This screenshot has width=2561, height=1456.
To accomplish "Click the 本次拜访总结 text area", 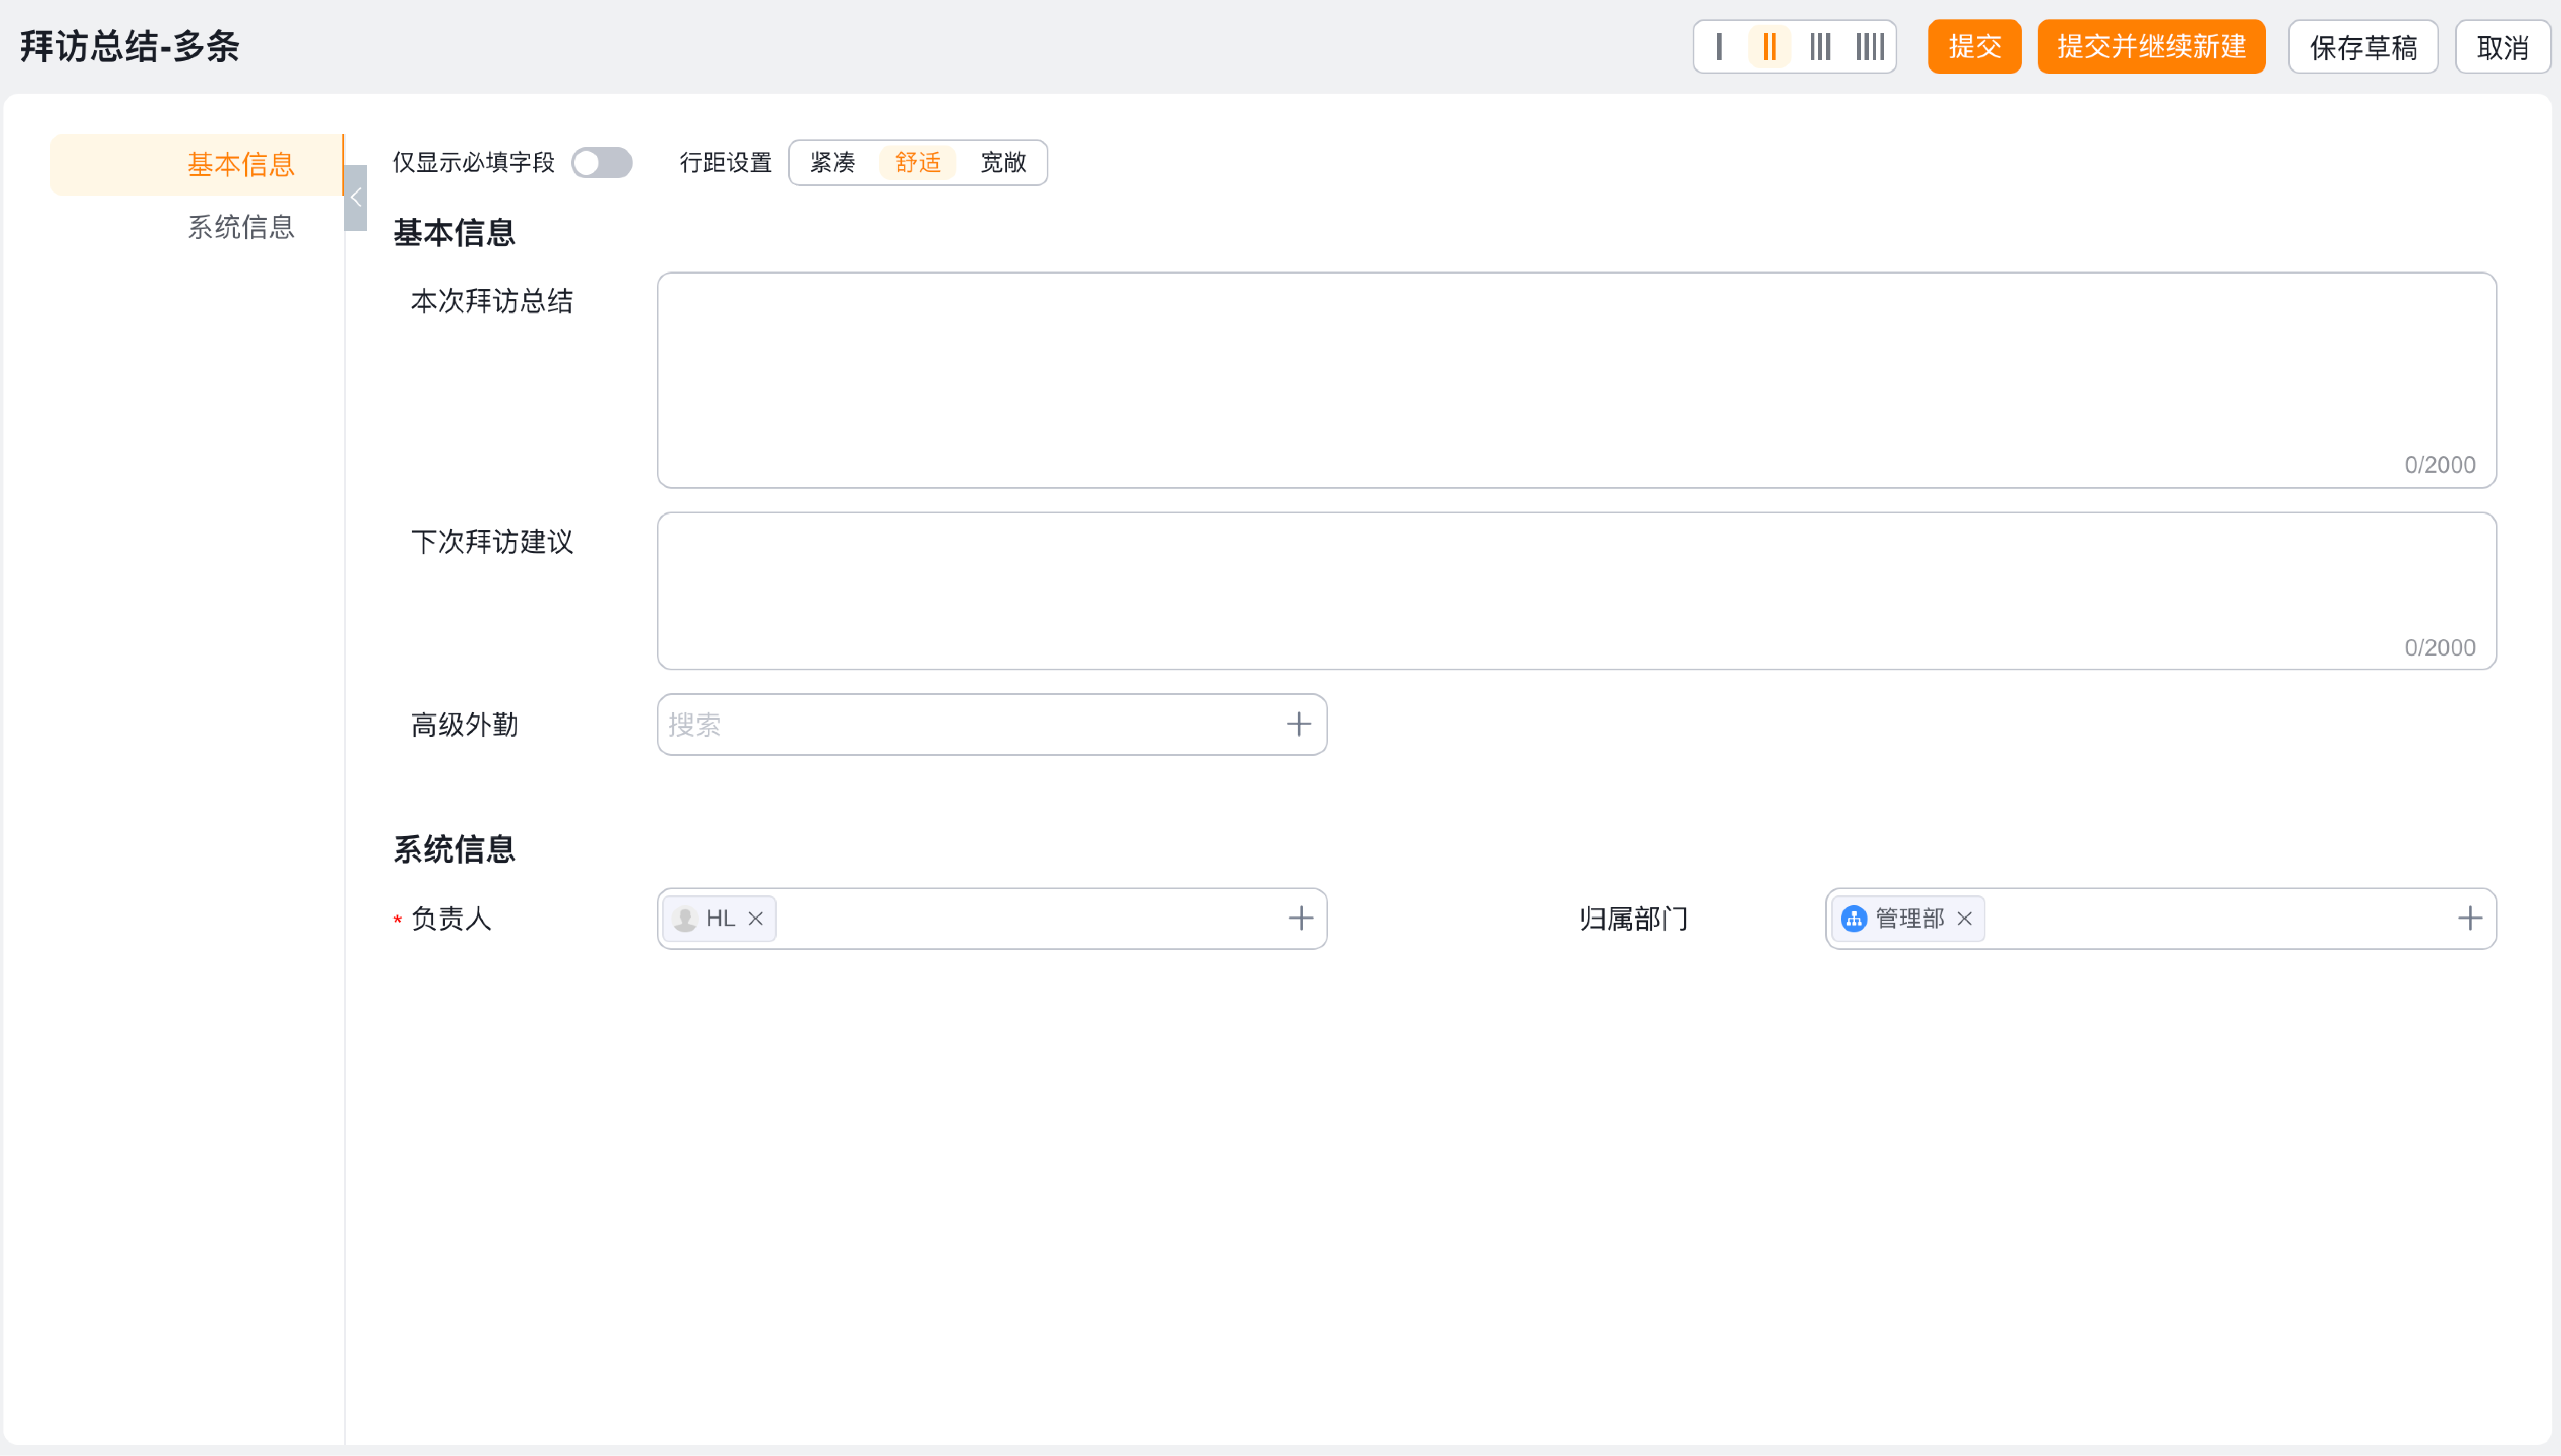I will coord(1576,380).
